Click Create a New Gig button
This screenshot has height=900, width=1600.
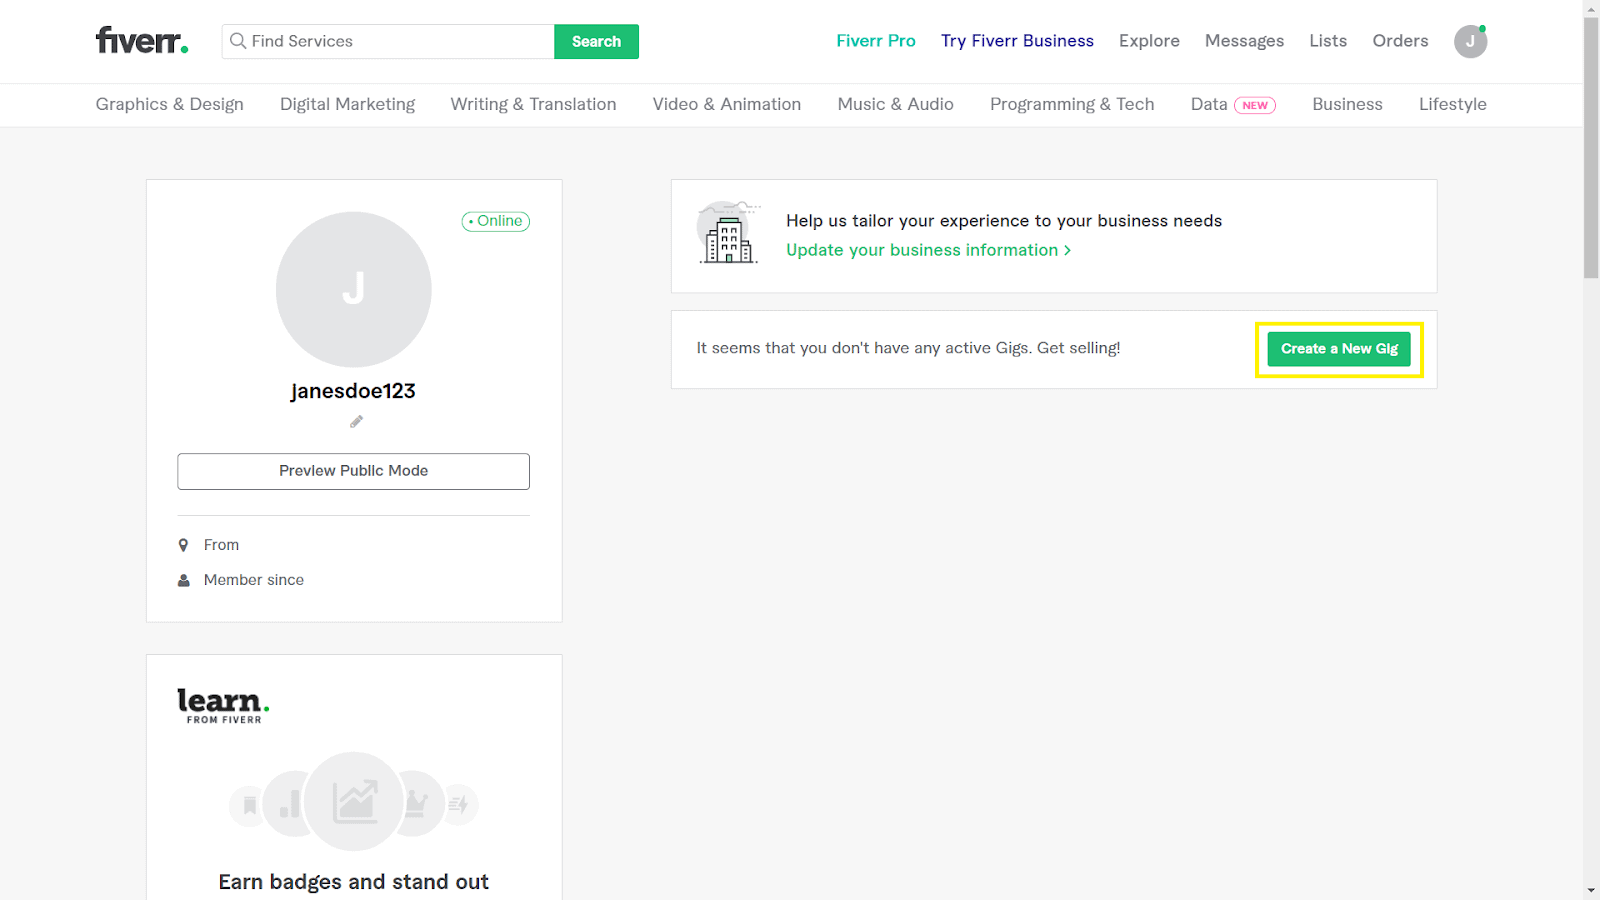(x=1339, y=349)
